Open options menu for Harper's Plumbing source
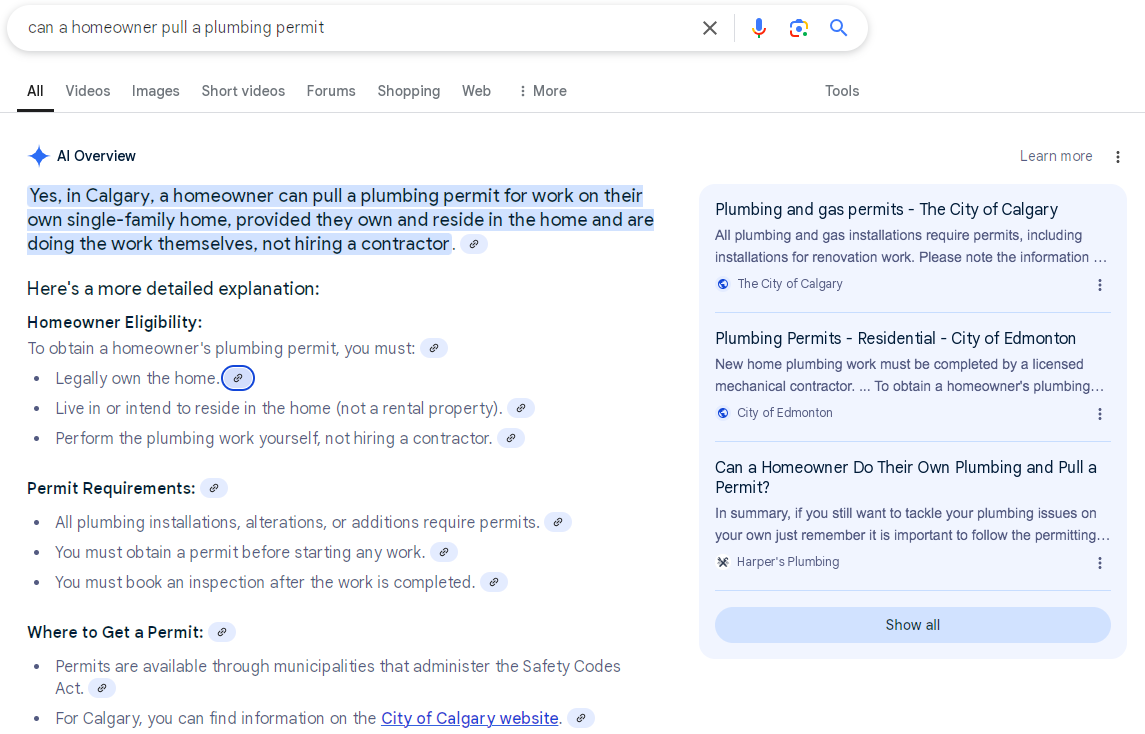1145x734 pixels. click(1100, 563)
